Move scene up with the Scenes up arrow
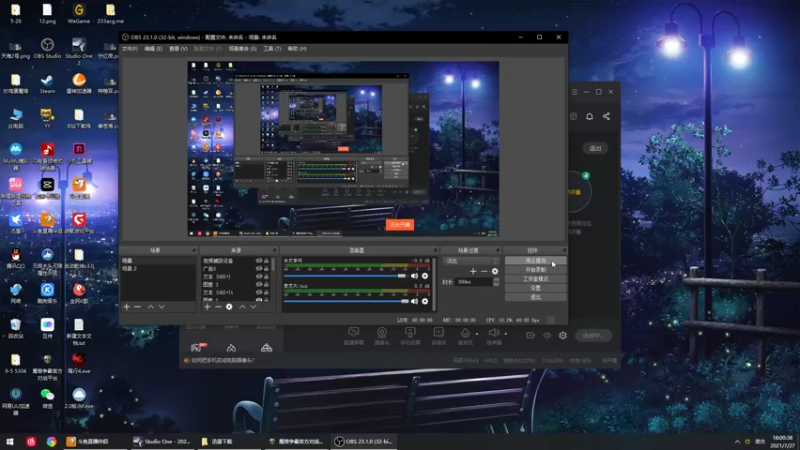Screen dimensions: 800x450 click(151, 307)
